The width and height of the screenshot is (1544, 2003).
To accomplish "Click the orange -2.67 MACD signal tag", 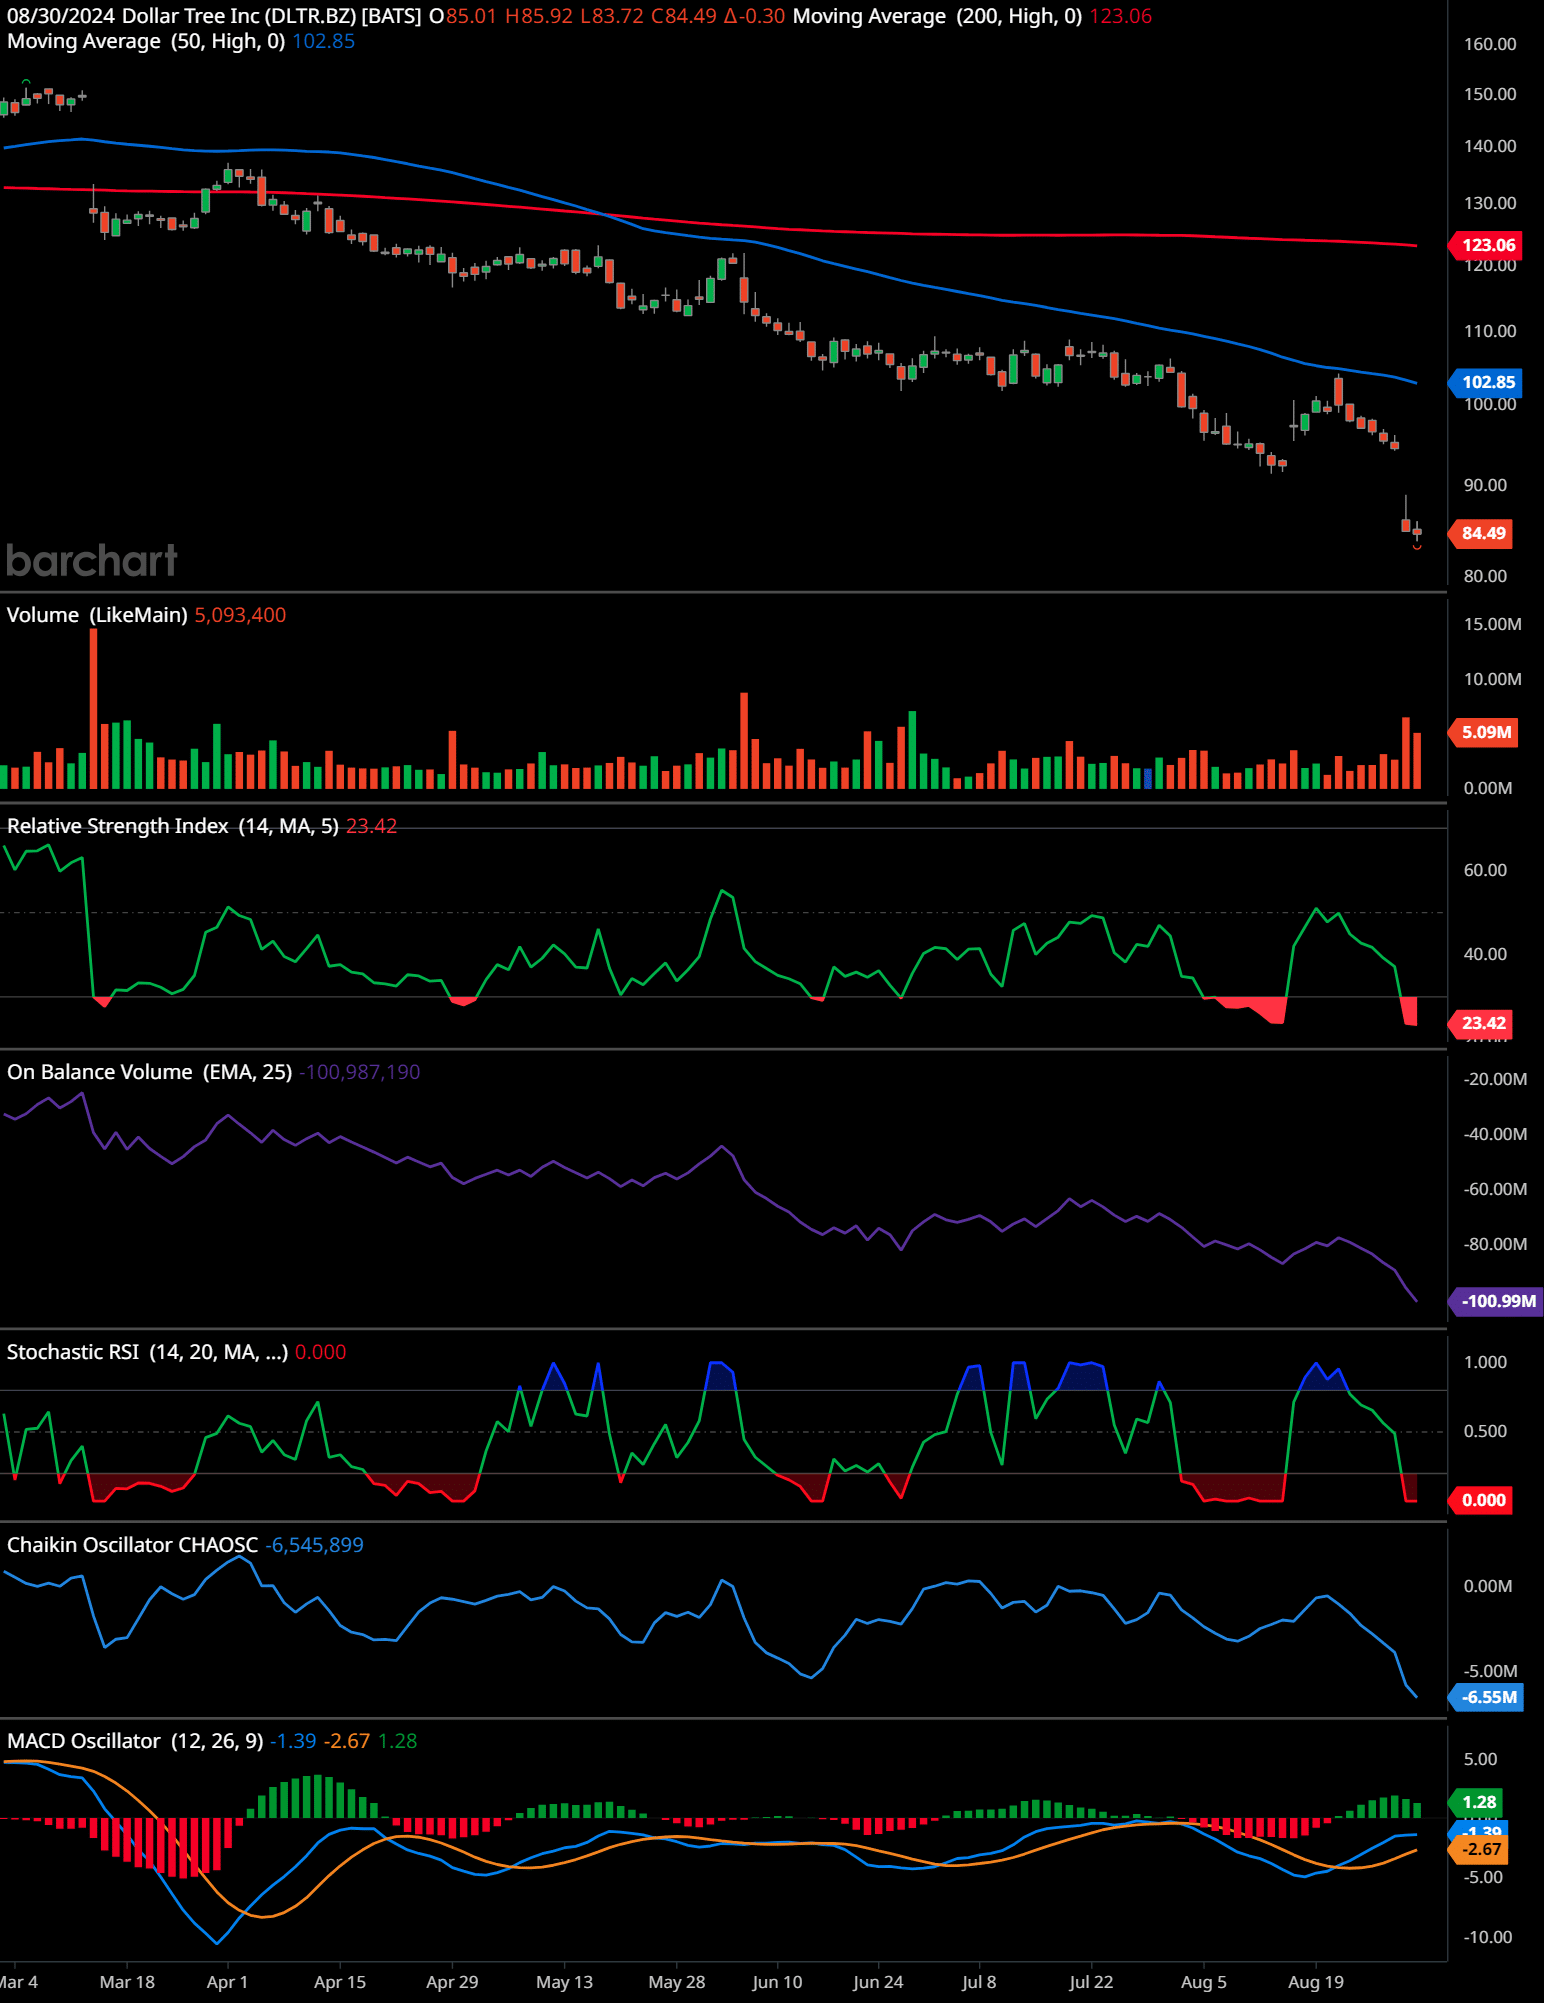I will pyautogui.click(x=1478, y=1849).
